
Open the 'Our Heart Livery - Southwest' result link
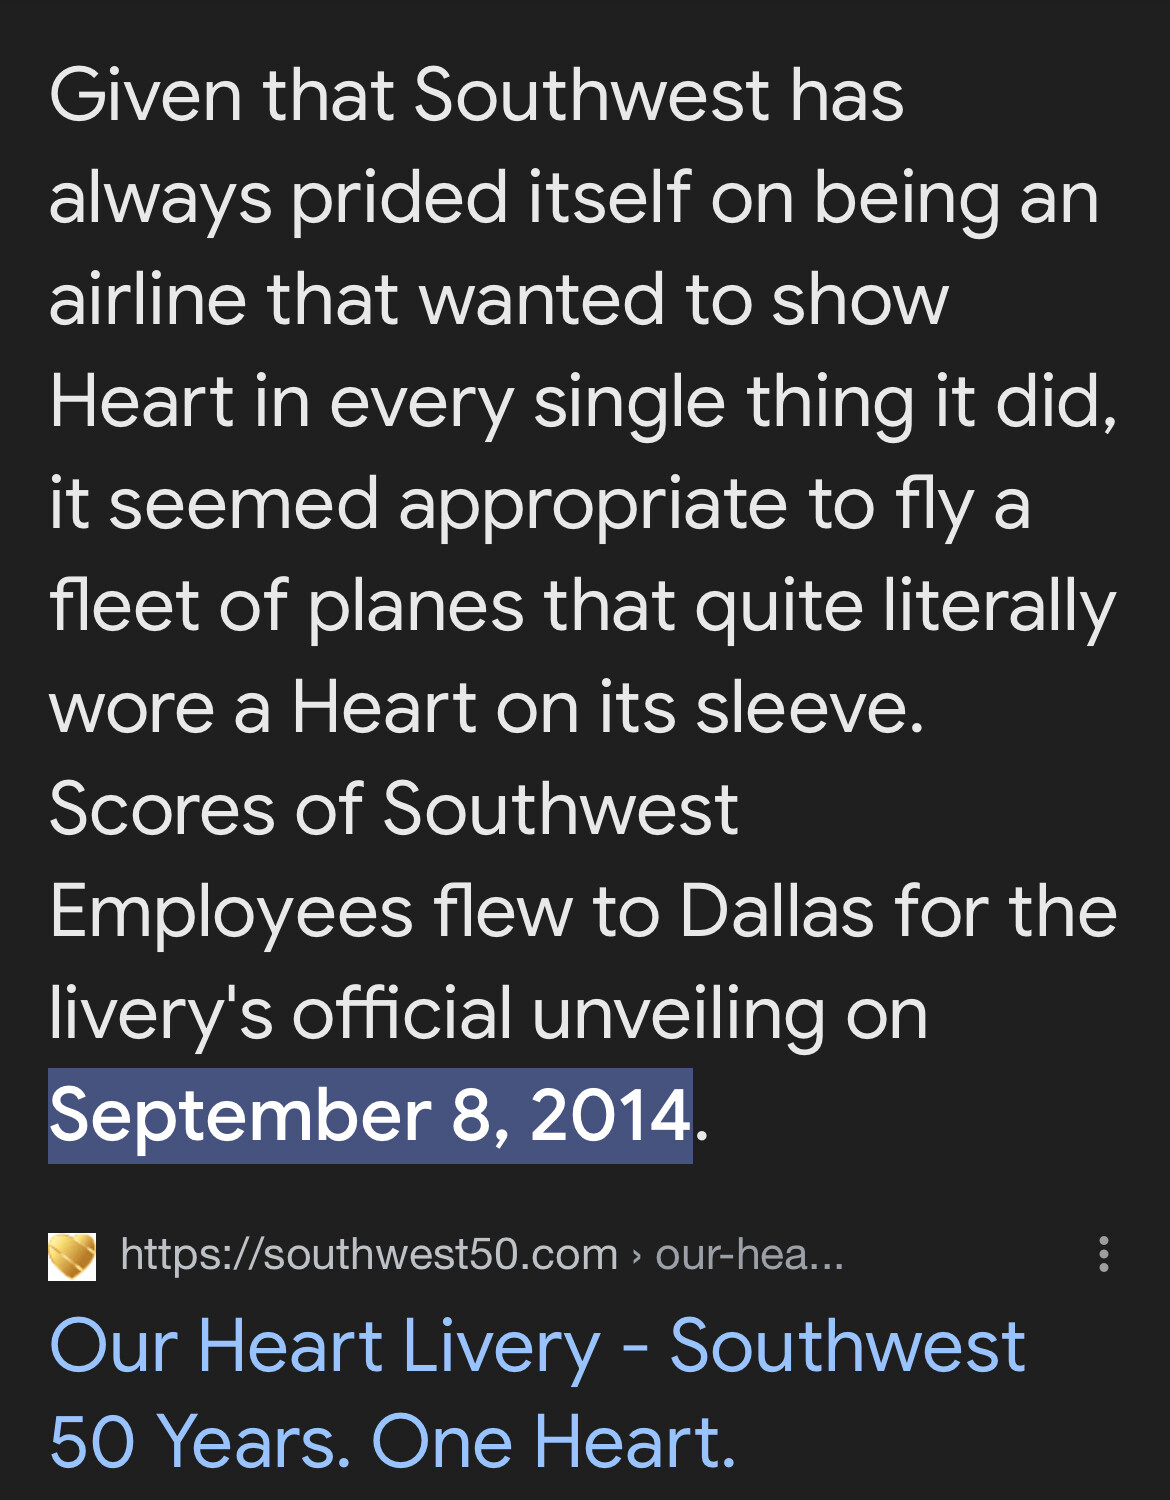click(x=537, y=1345)
